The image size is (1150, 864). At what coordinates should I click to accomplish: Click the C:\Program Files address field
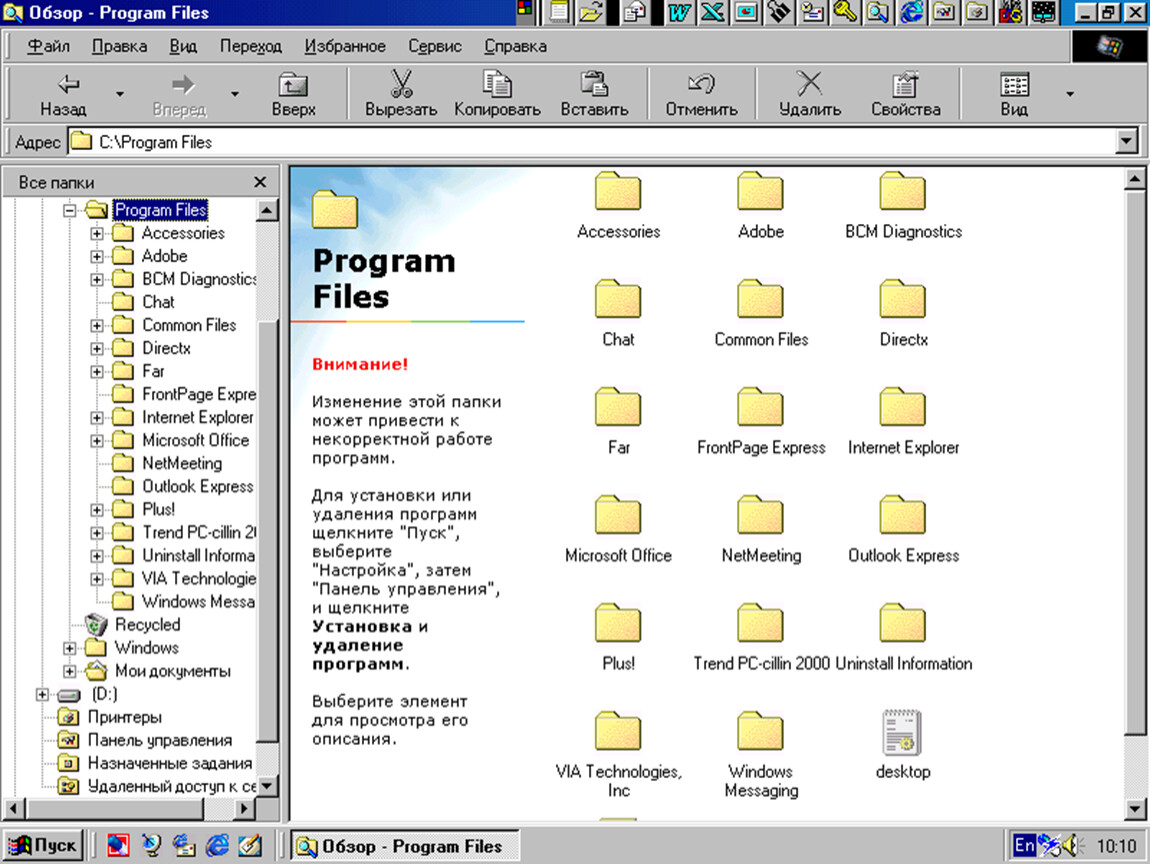click(x=593, y=142)
